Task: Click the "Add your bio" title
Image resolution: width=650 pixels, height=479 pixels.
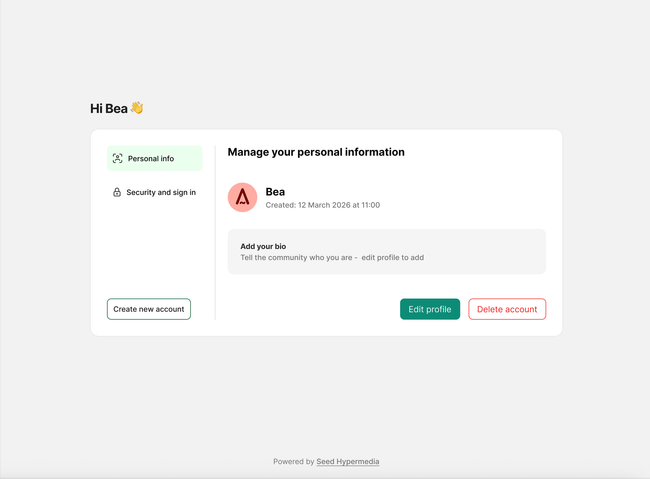Action: [263, 246]
